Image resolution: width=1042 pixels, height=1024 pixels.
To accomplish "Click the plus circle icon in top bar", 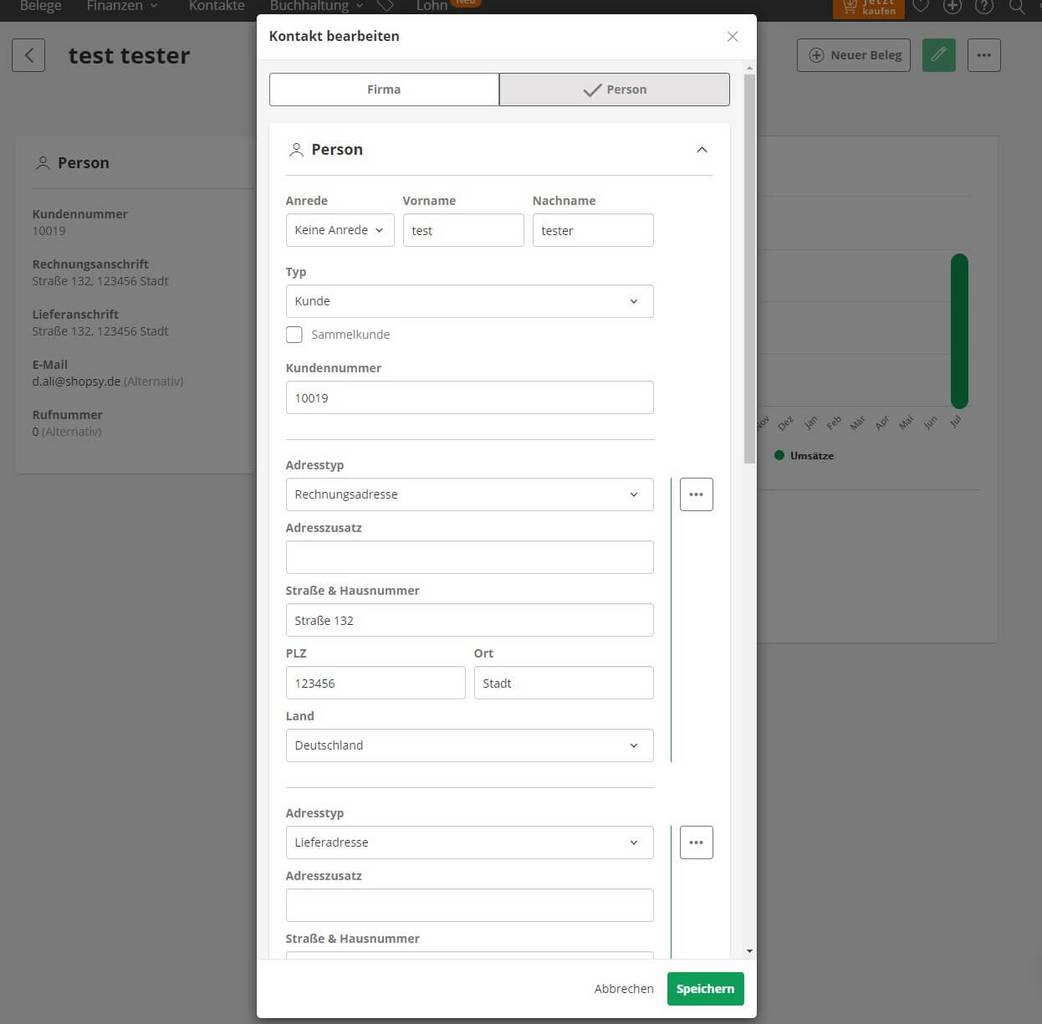I will click(953, 6).
